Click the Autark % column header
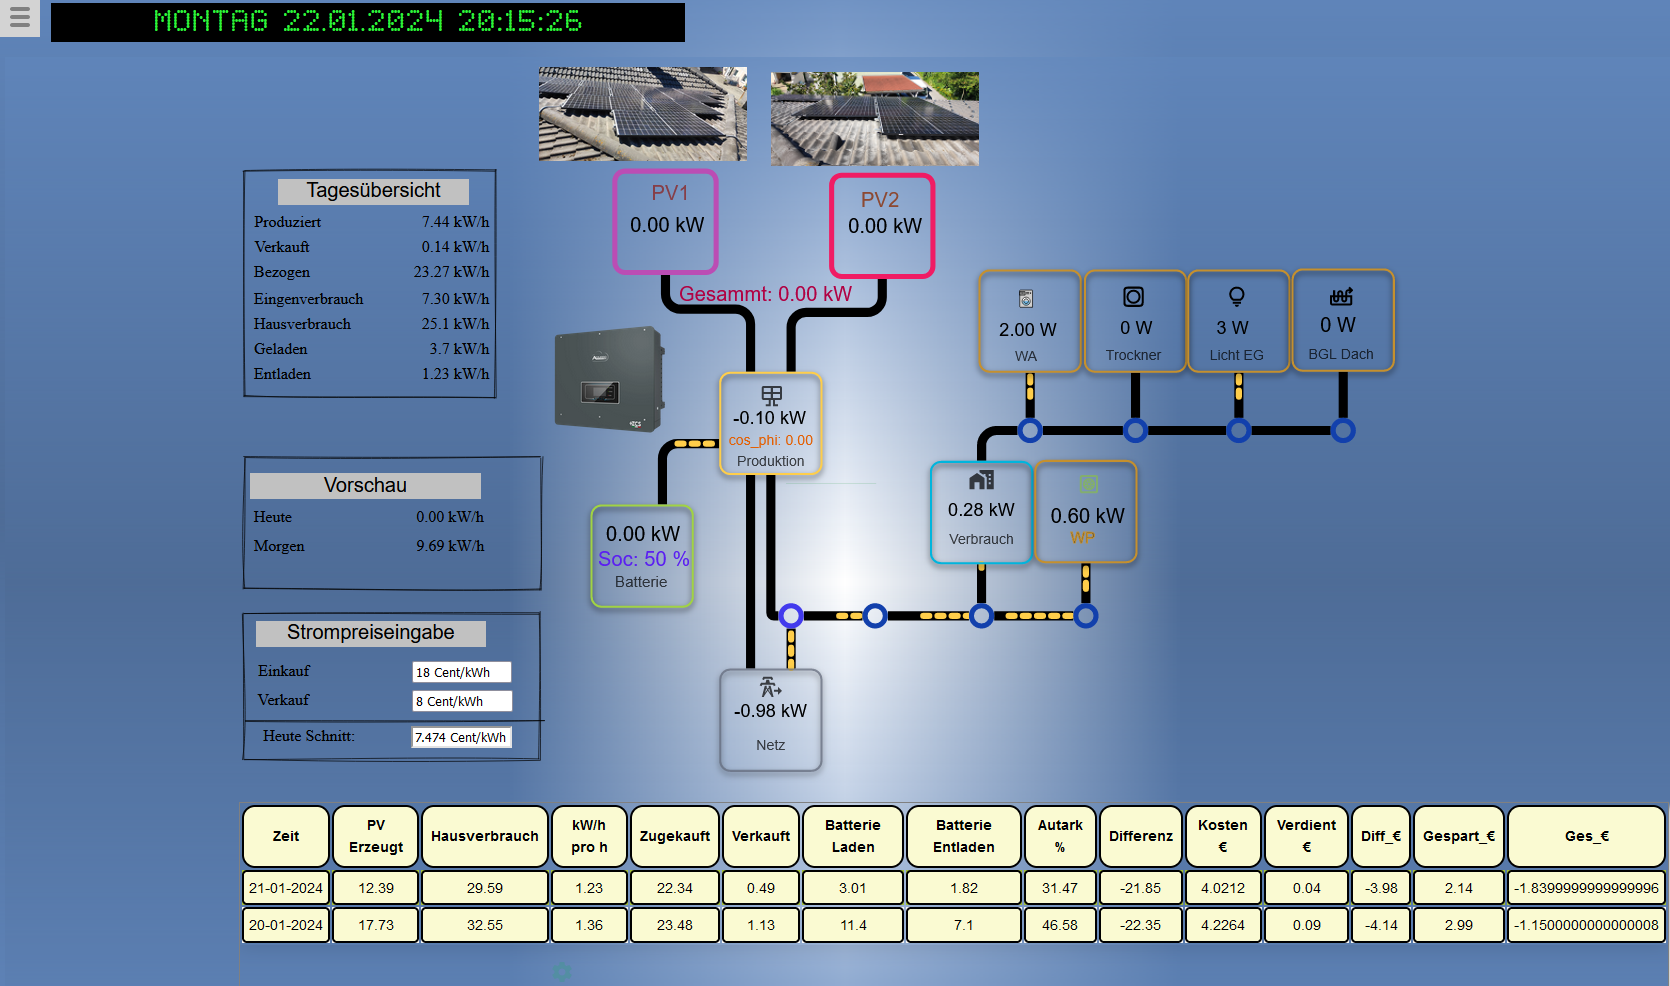The height and width of the screenshot is (986, 1670). point(1060,836)
